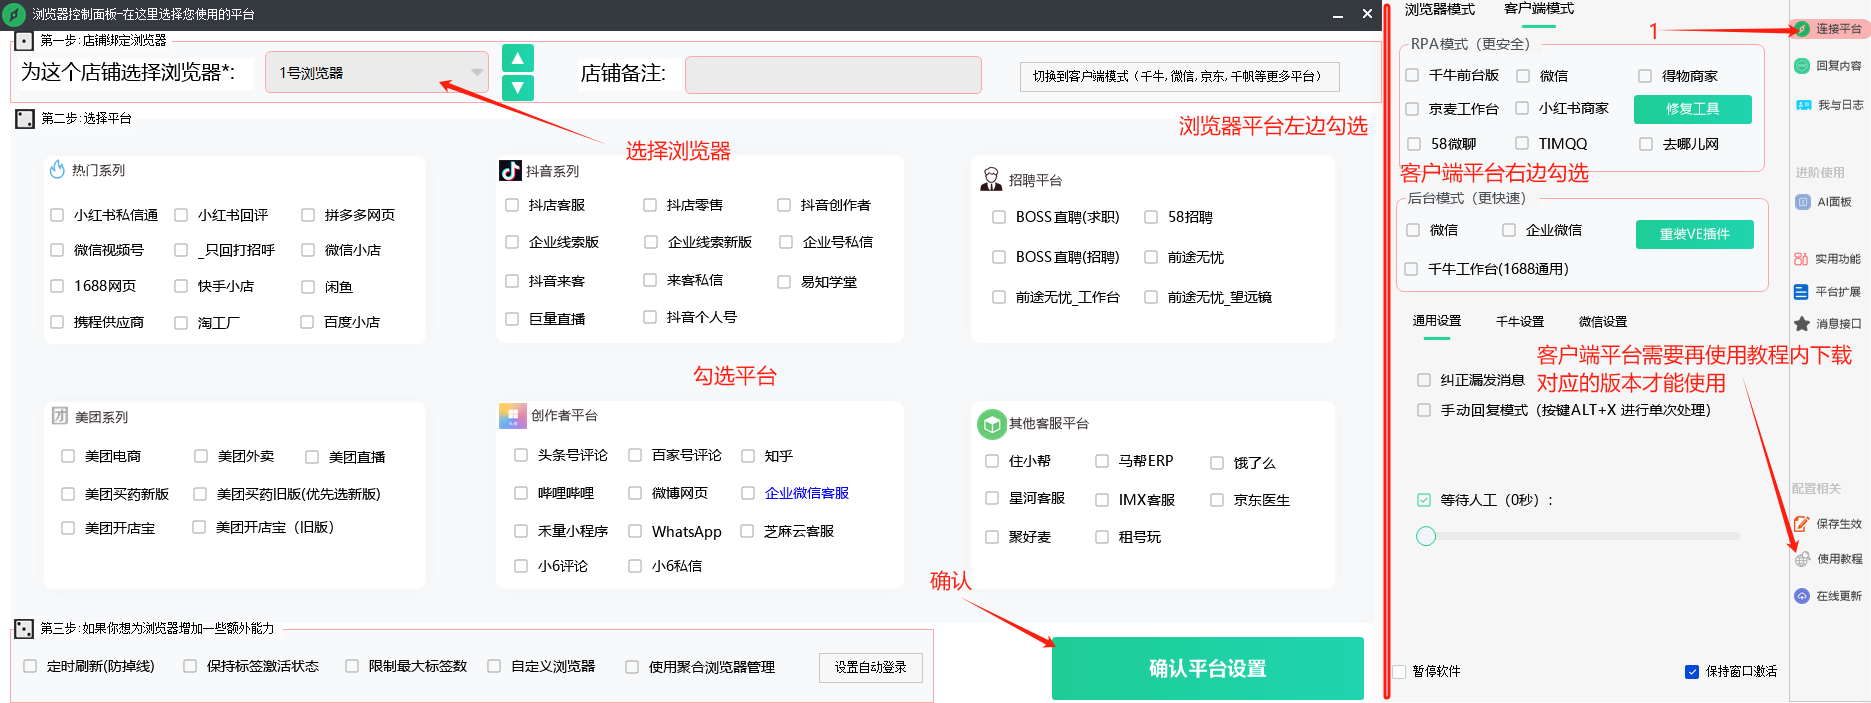The height and width of the screenshot is (703, 1871).
Task: Open the 1号浏览器 browser dropdown
Action: pyautogui.click(x=377, y=73)
